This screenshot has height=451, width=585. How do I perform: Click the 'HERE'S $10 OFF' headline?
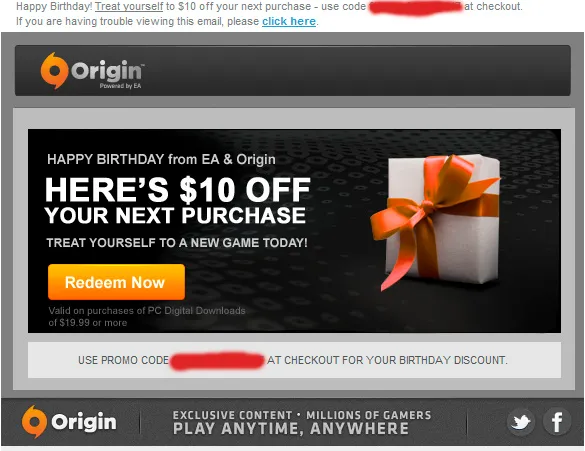(x=178, y=190)
